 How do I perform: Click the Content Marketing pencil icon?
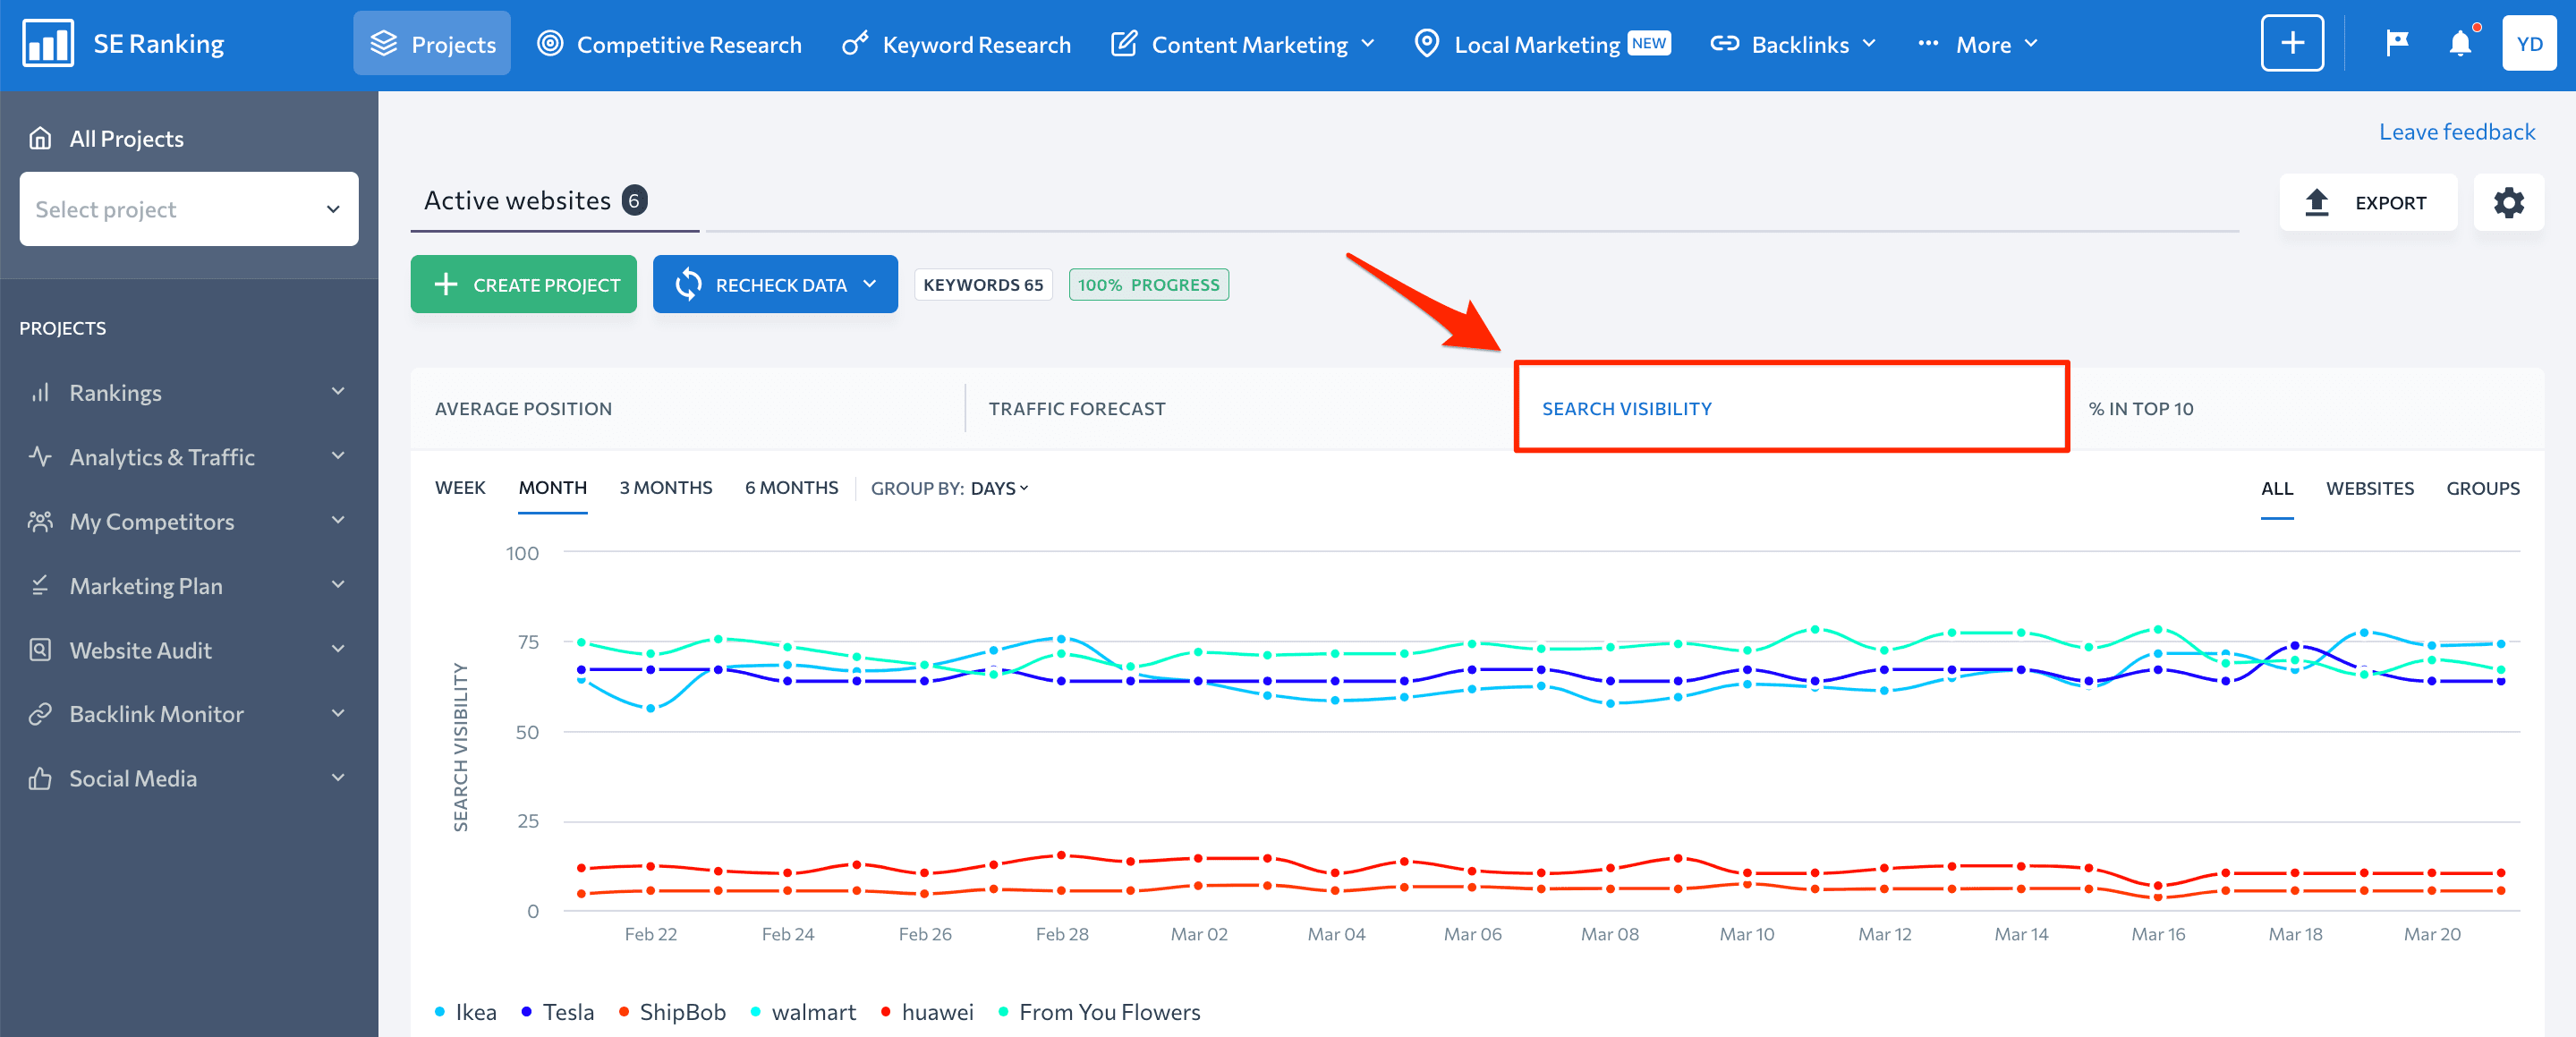point(1124,44)
